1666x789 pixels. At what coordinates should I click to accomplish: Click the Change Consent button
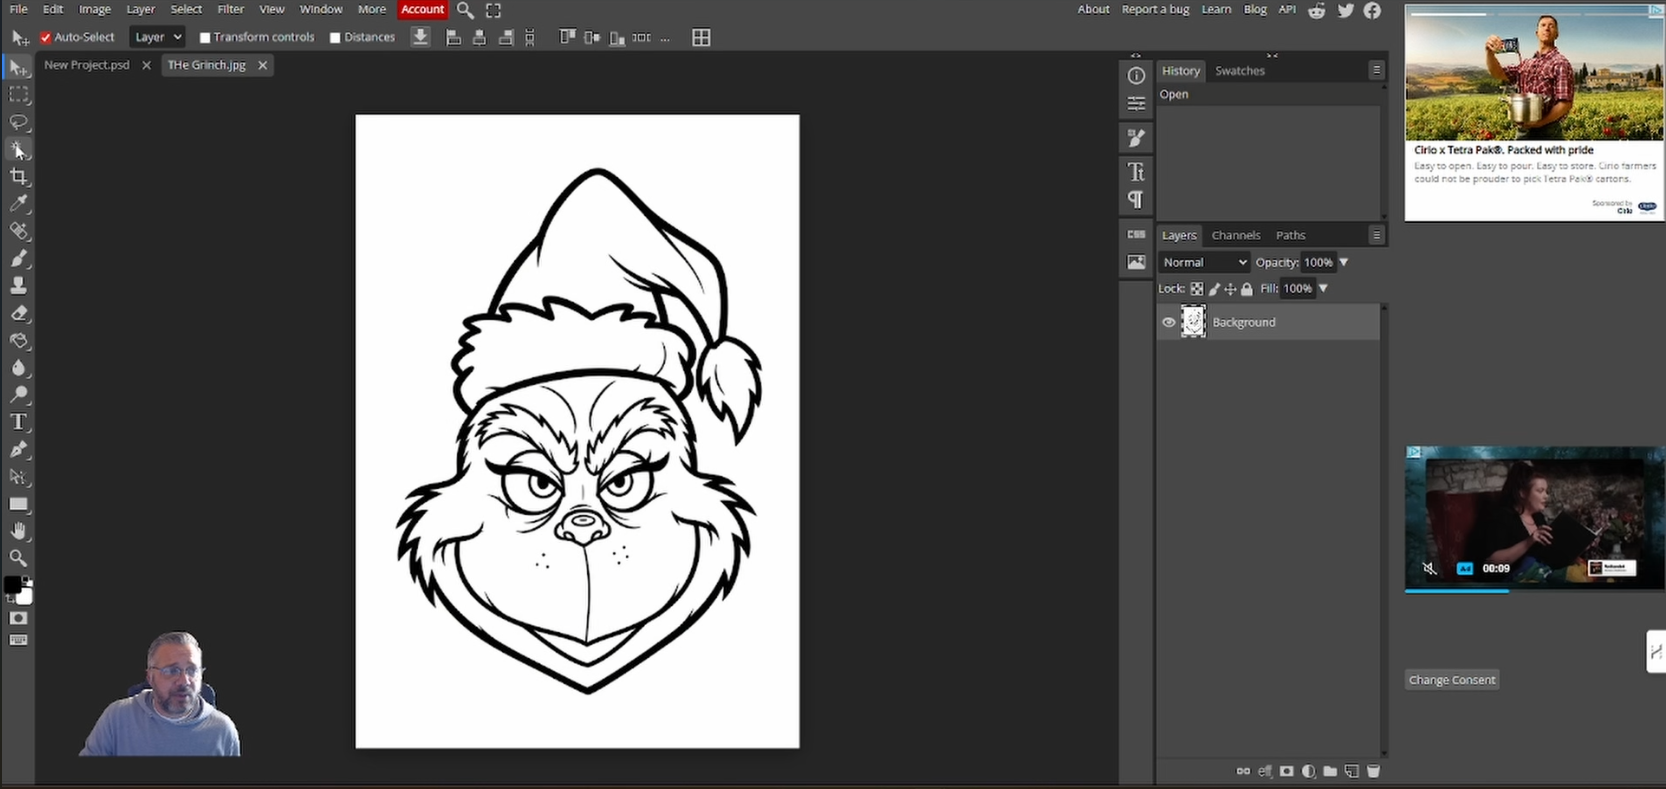[1451, 680]
